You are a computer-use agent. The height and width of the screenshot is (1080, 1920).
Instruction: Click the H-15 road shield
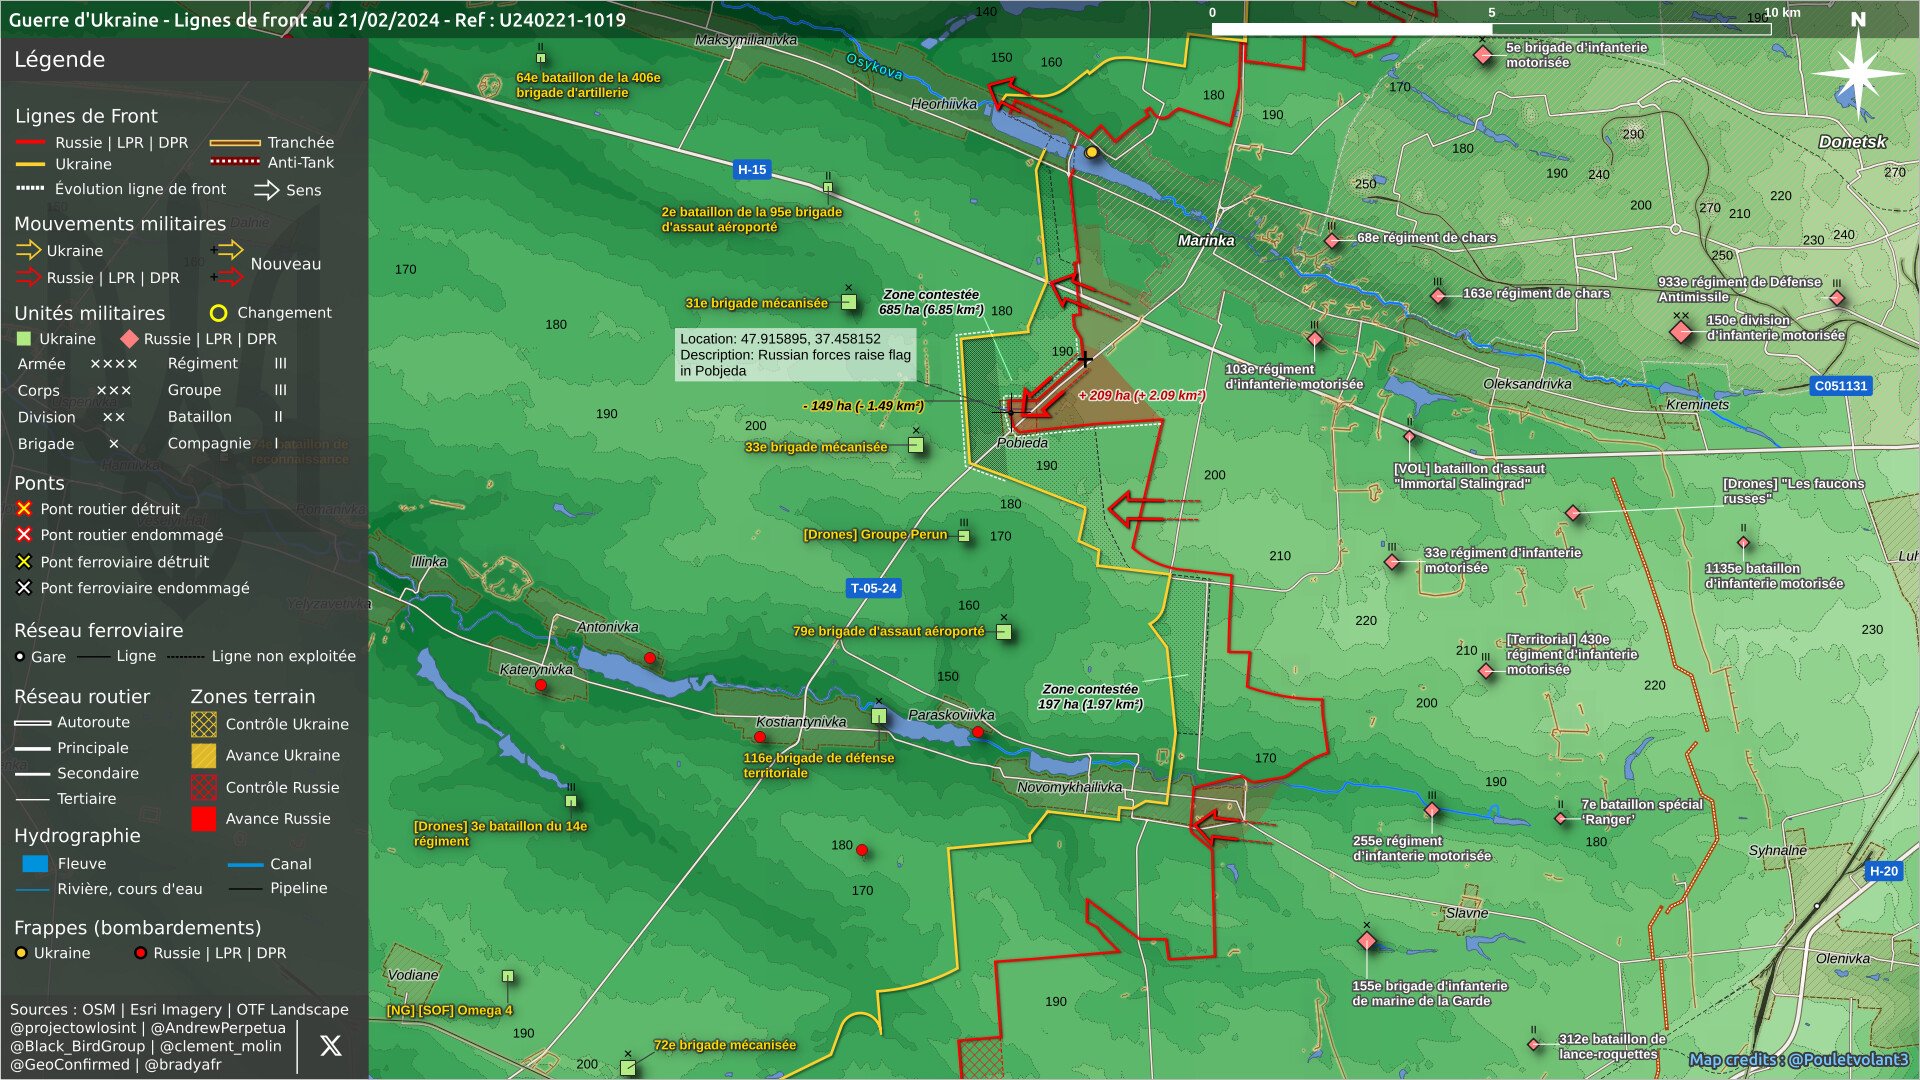[752, 170]
